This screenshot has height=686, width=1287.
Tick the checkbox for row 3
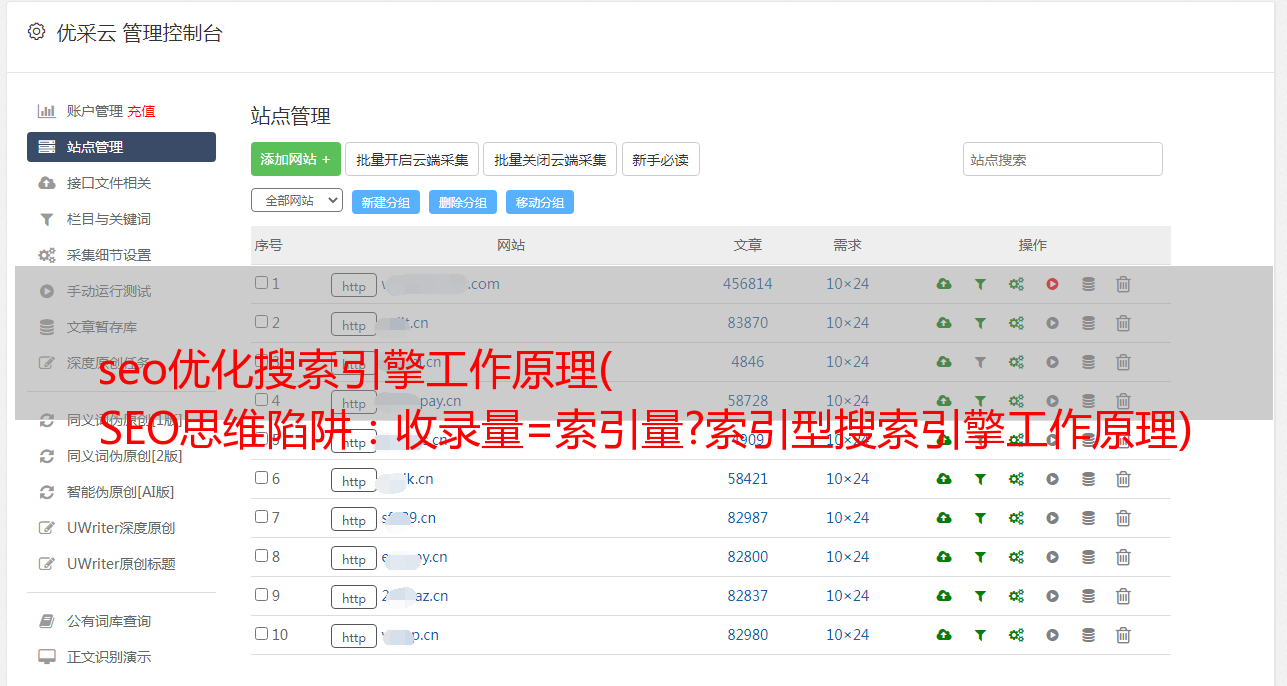coord(261,361)
